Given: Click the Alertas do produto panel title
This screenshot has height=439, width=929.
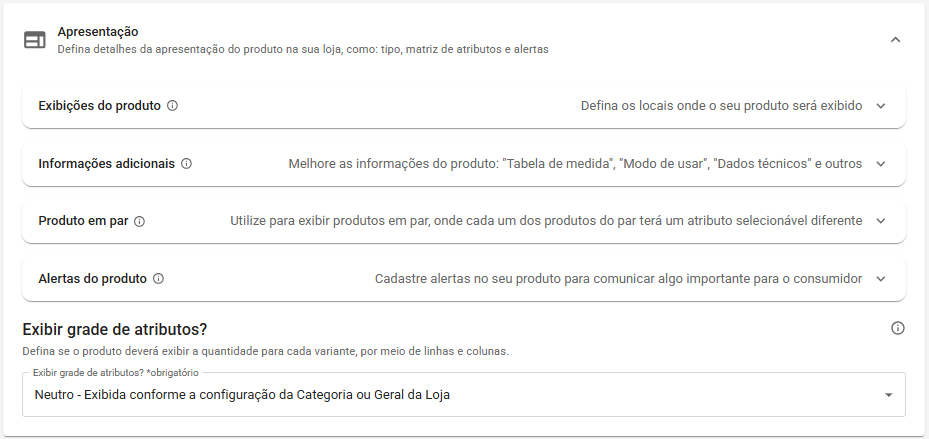Looking at the screenshot, I should [92, 278].
